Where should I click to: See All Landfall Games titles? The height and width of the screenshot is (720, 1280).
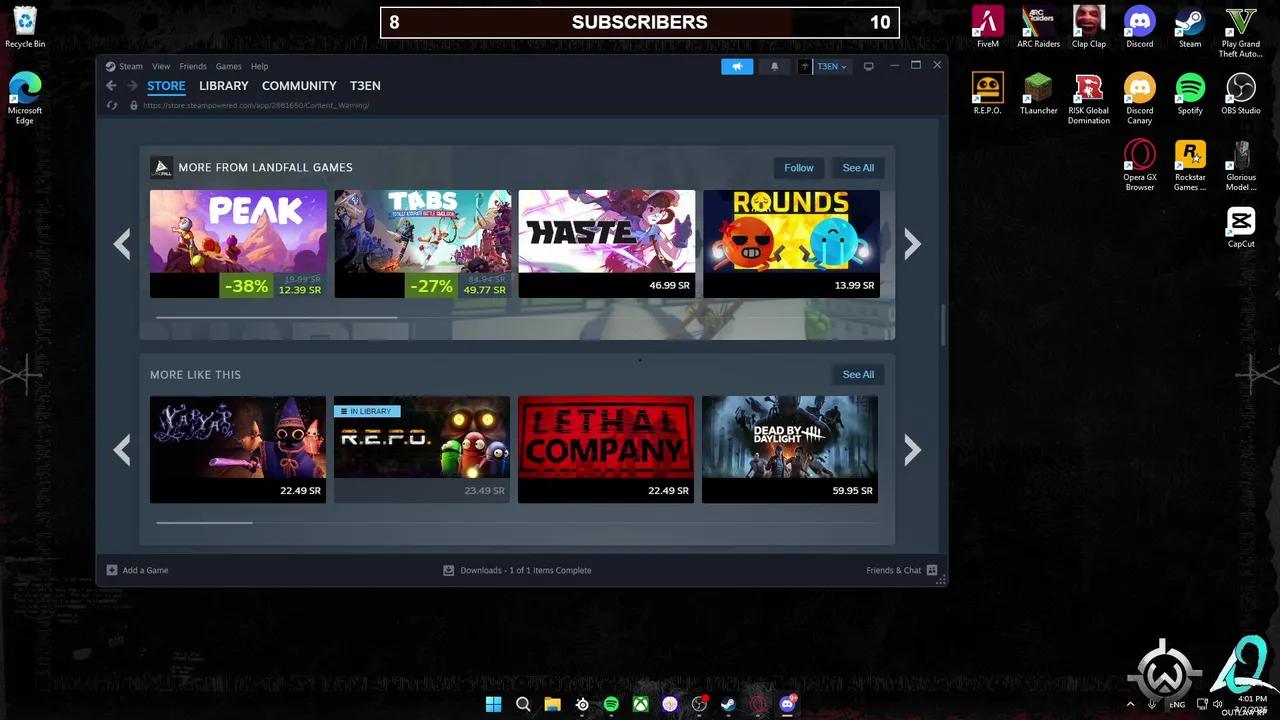858,168
